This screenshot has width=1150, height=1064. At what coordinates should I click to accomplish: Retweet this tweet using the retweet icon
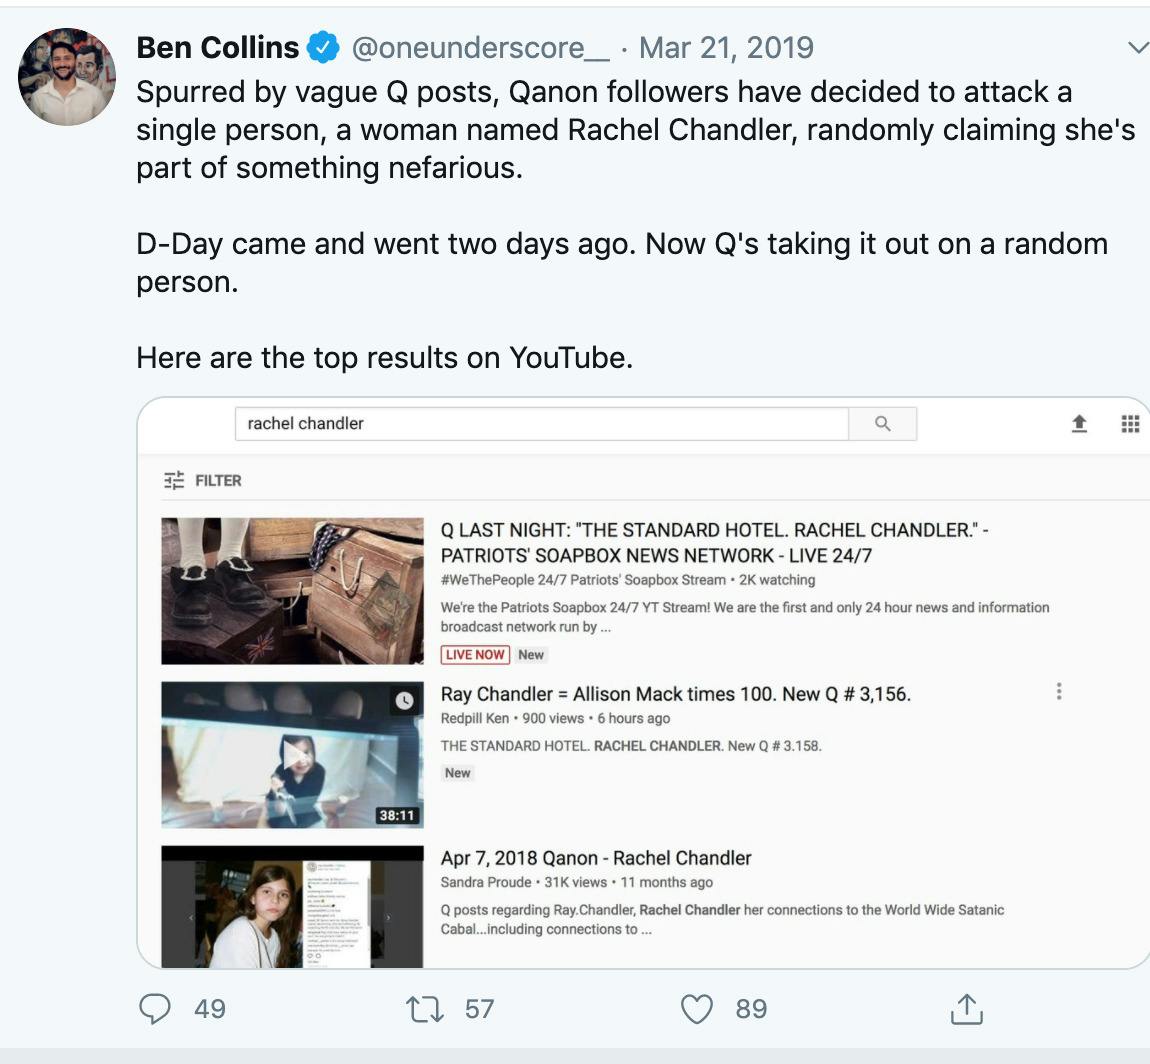(425, 1009)
